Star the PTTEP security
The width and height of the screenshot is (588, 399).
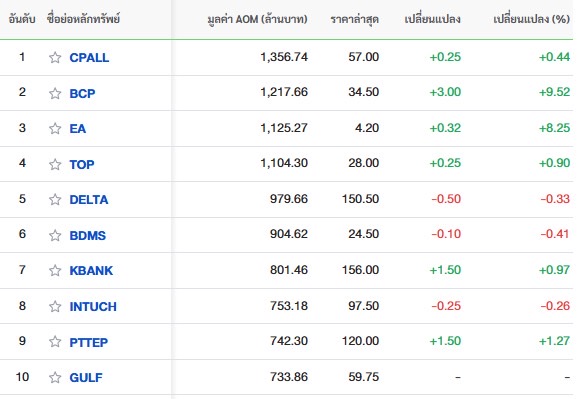point(55,342)
